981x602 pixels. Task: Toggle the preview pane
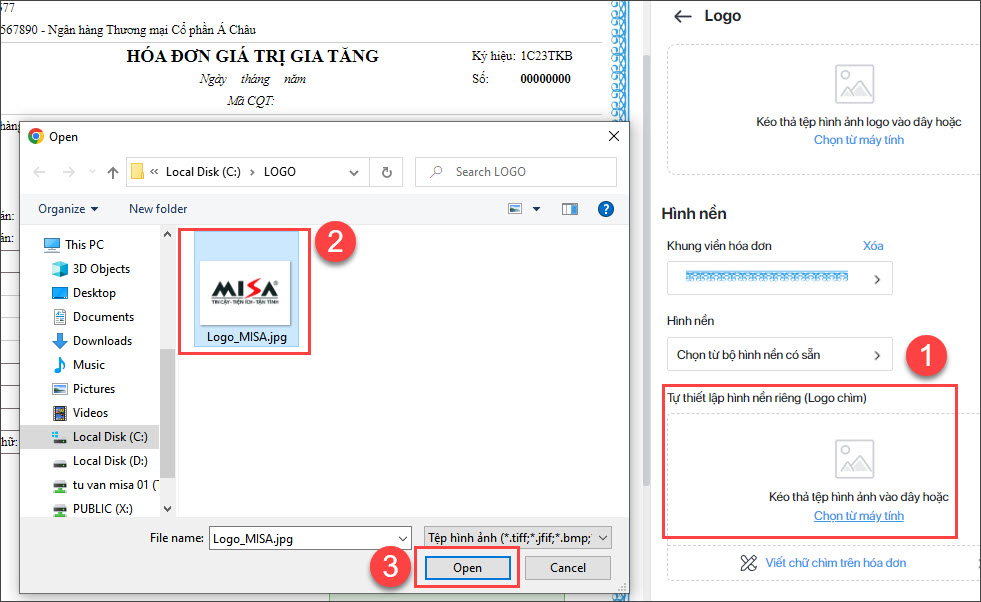click(570, 209)
